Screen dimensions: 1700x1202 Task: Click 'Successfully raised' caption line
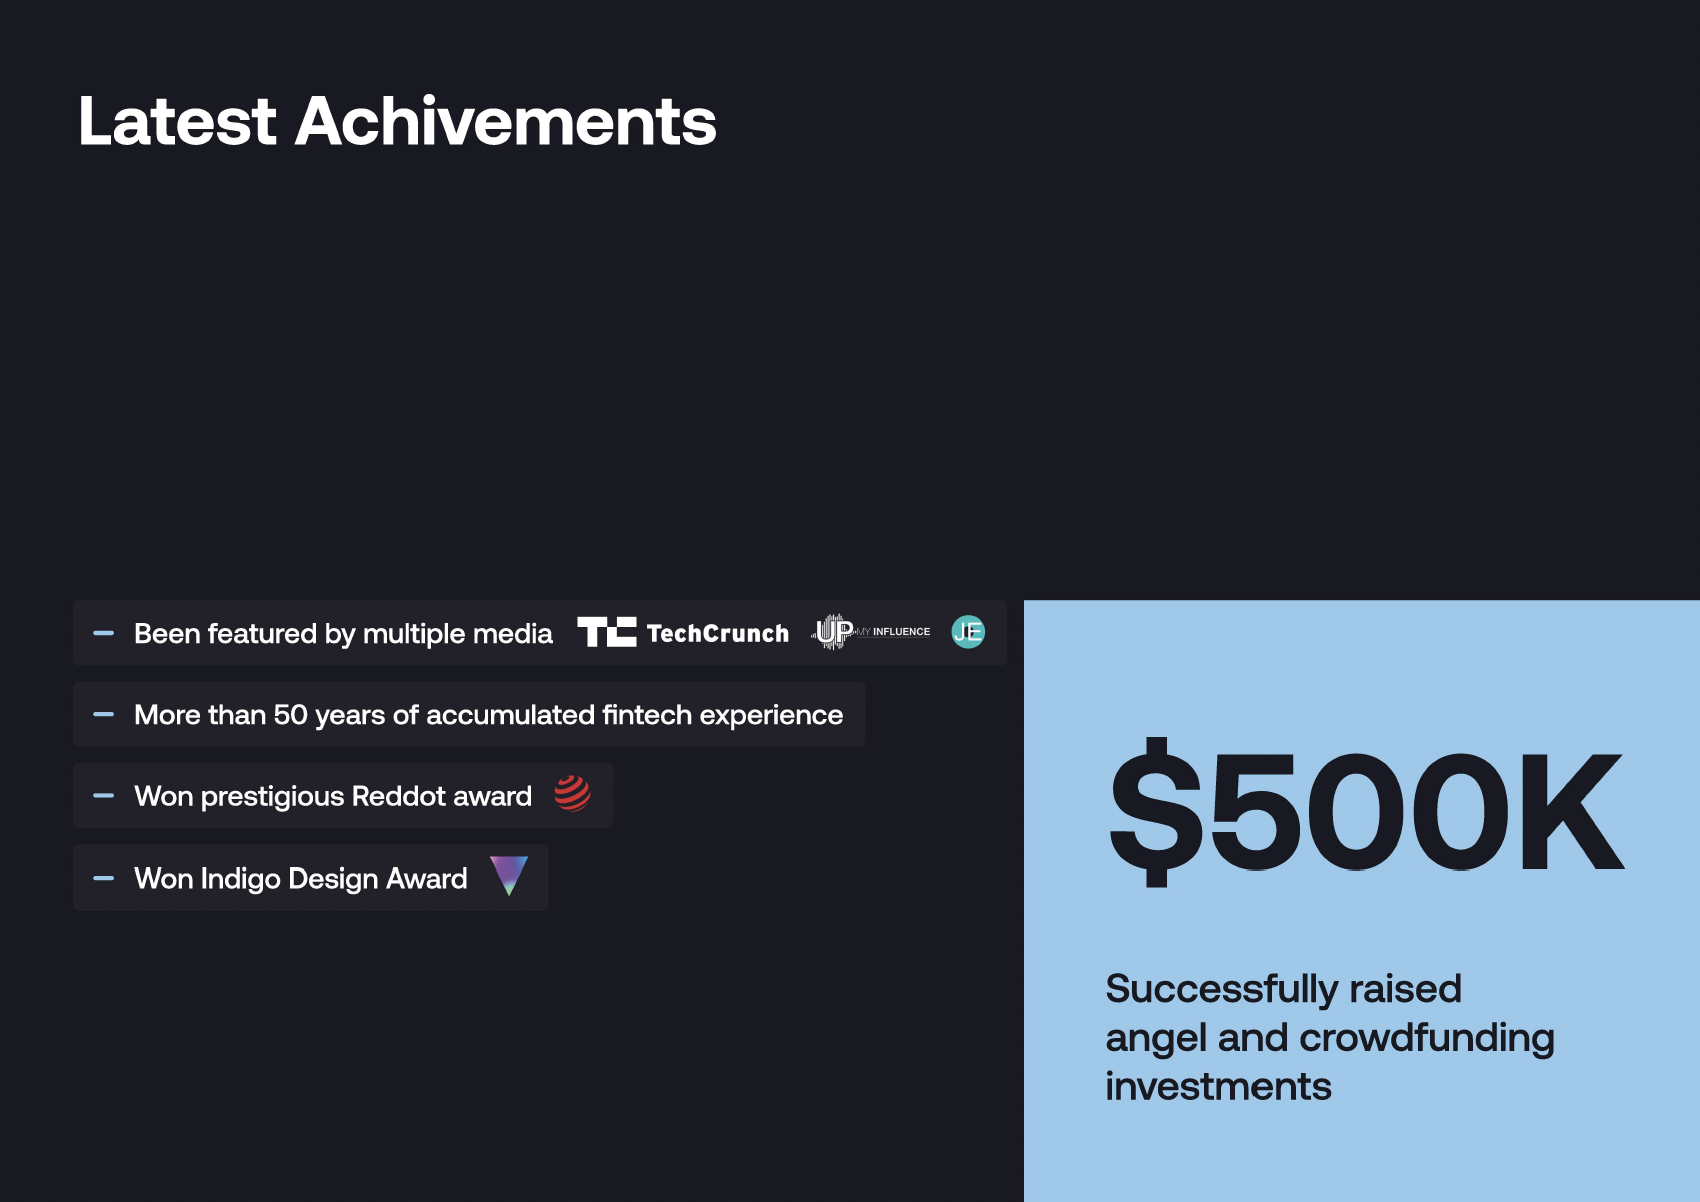pos(1283,988)
